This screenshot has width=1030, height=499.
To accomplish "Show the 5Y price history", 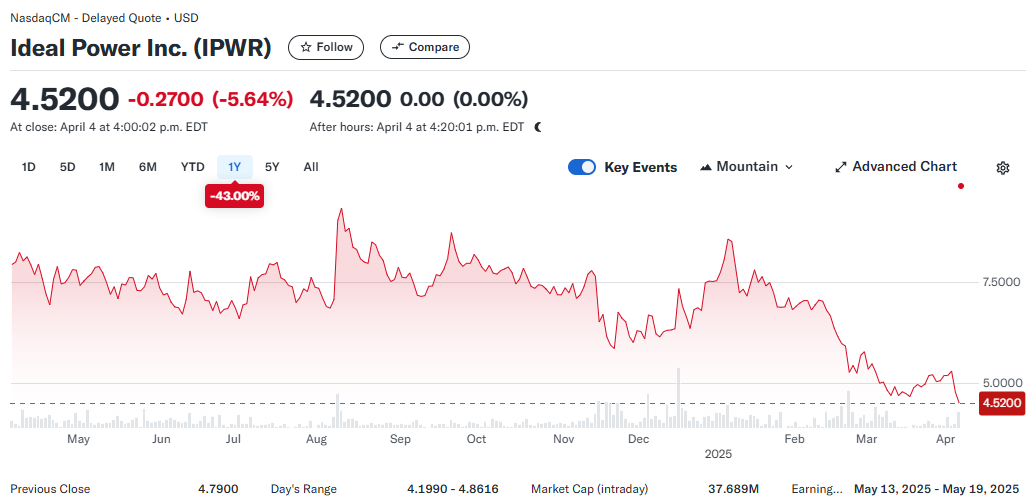I will pos(272,167).
